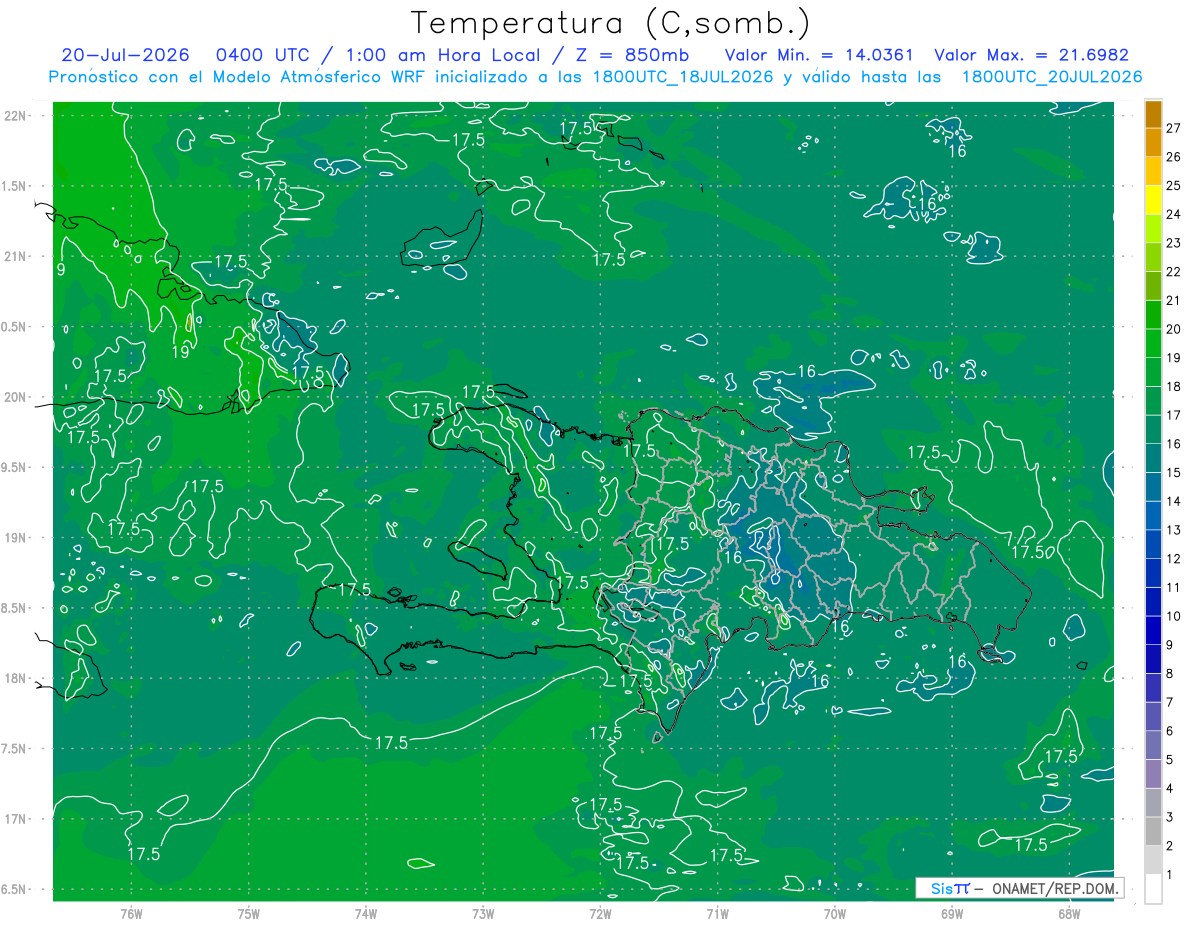This screenshot has width=1200, height=927.
Task: Click the '73W' longitude axis label
Action: tap(483, 913)
